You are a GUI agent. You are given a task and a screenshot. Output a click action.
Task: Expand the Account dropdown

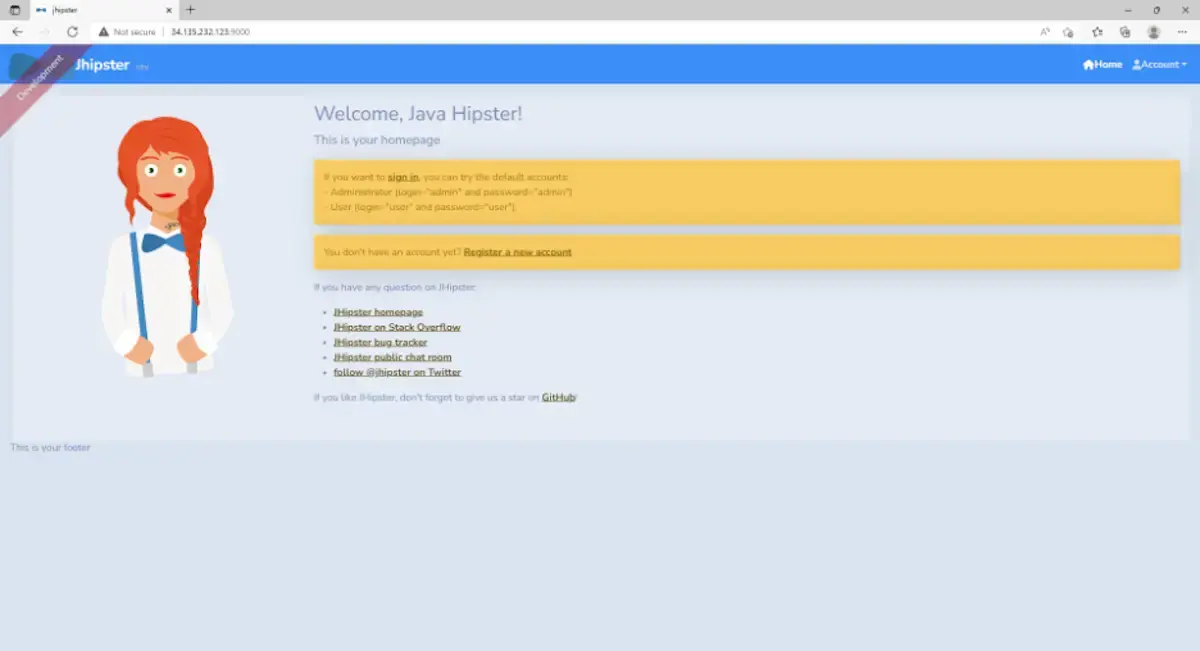1160,65
